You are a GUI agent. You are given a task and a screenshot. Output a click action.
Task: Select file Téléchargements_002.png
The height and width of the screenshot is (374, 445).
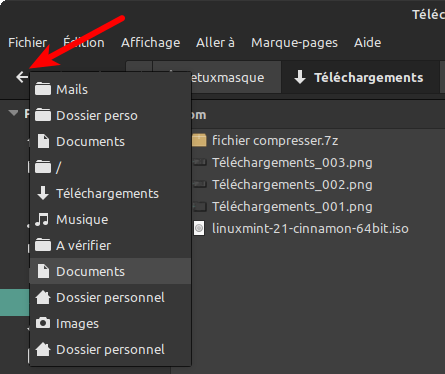pos(292,185)
